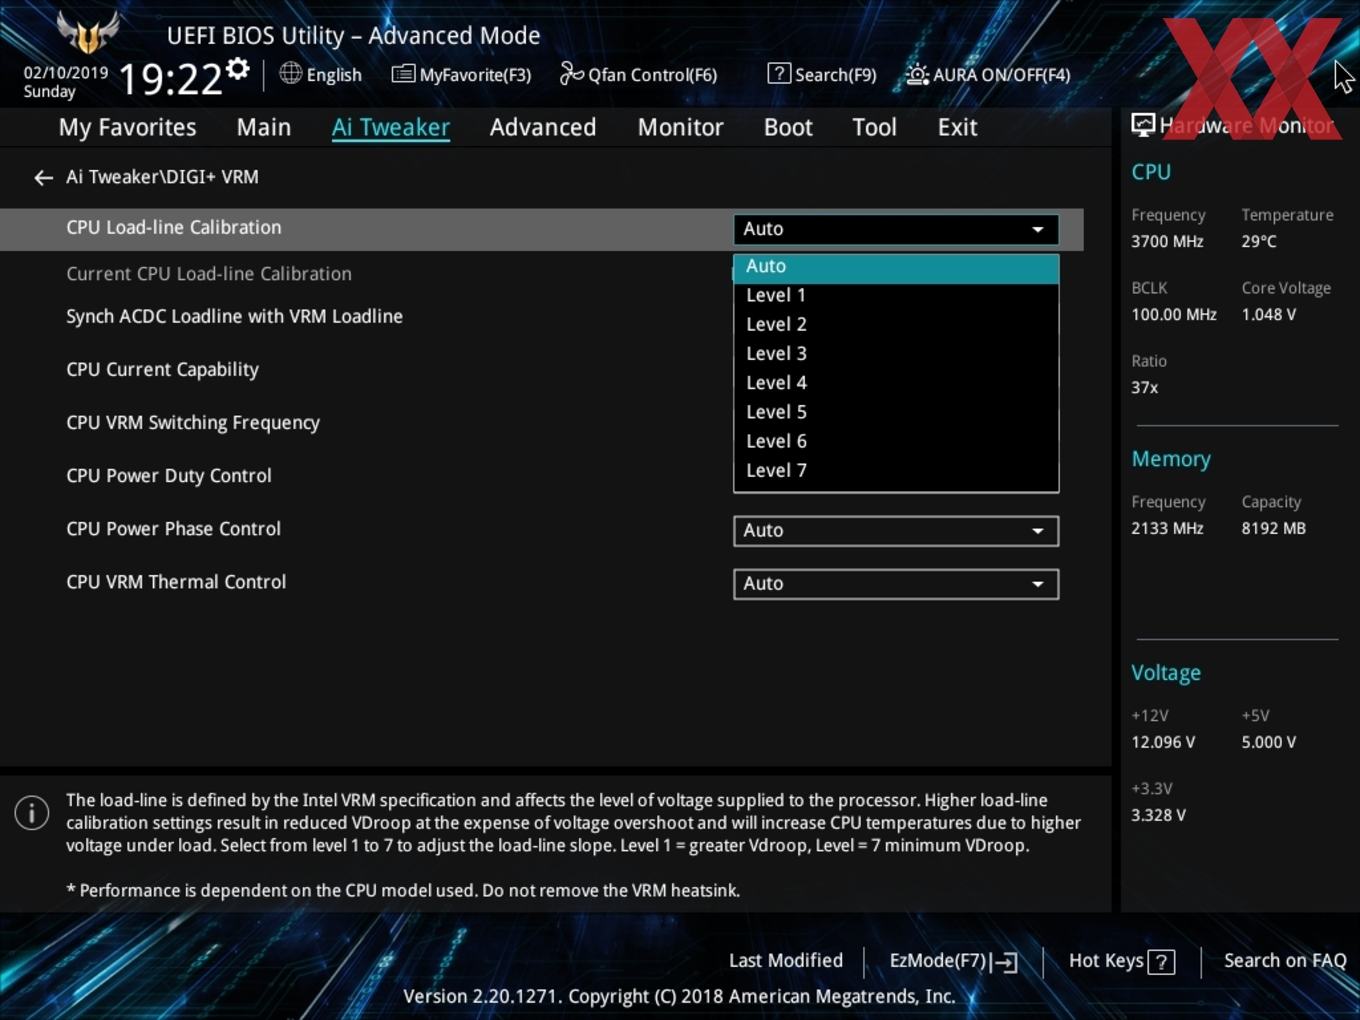
Task: Click the 100.00 MHz BCLK value
Action: tap(1174, 315)
